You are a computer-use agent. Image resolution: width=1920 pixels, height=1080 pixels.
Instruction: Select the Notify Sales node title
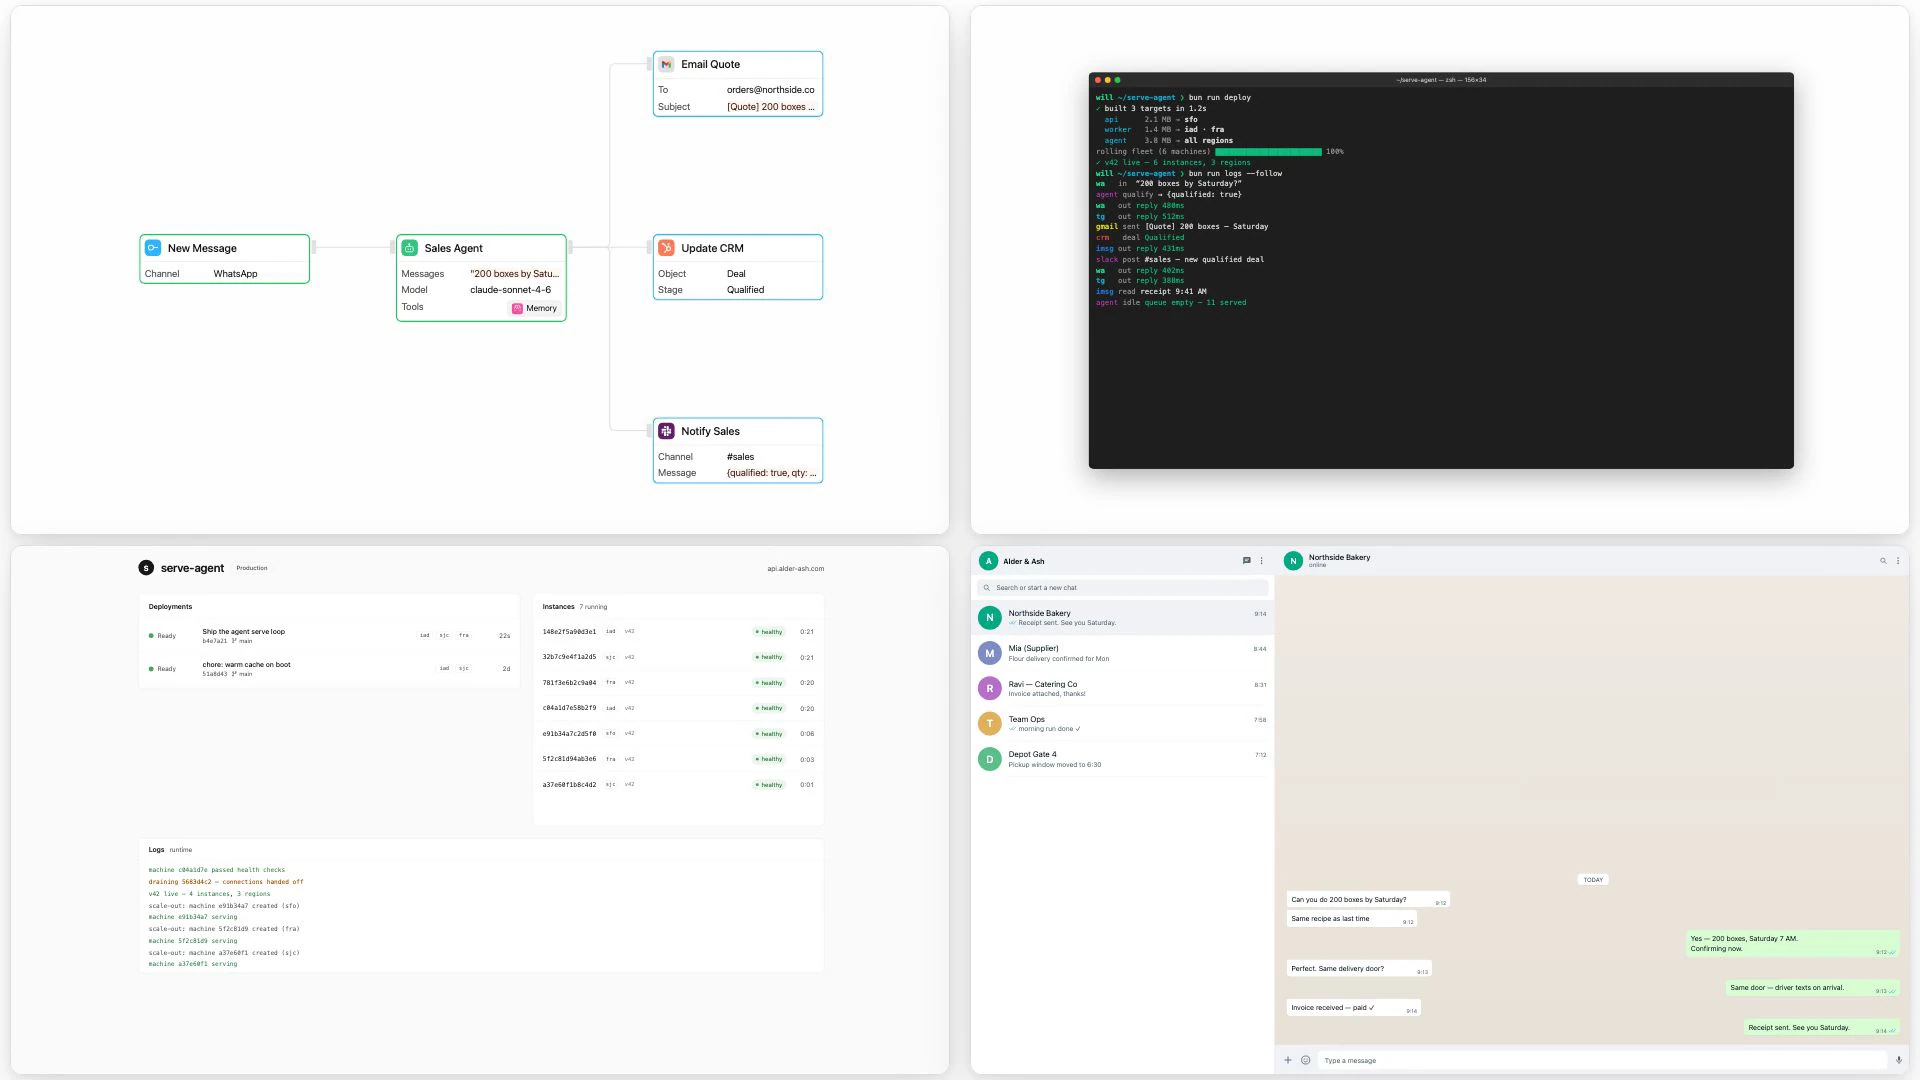pyautogui.click(x=710, y=431)
